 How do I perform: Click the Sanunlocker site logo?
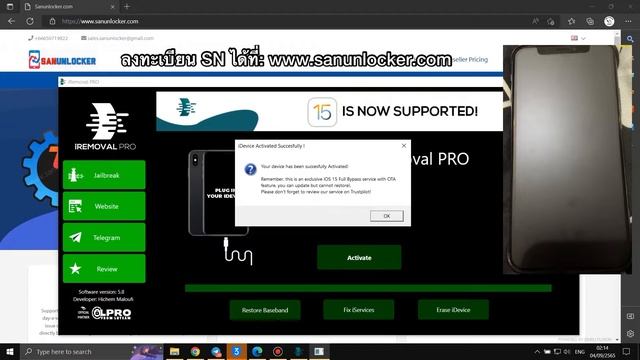click(x=62, y=60)
